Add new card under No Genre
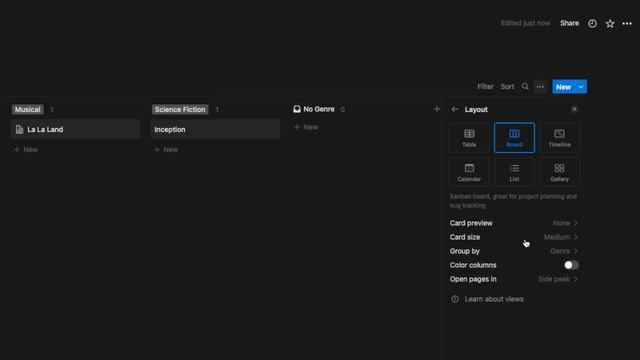Viewport: 640px width, 360px height. click(306, 127)
